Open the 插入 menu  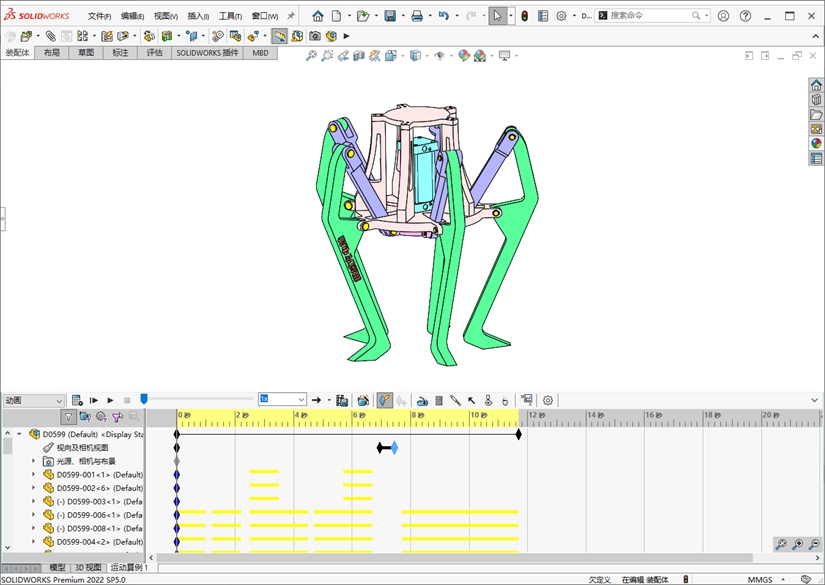198,16
